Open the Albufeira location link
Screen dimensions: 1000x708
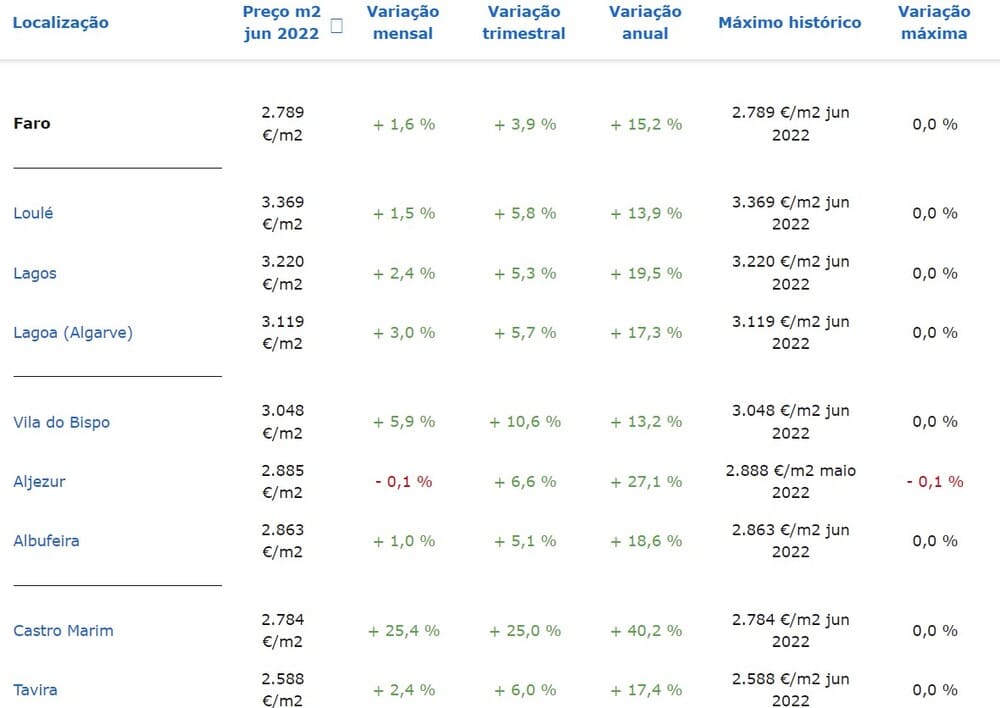(x=47, y=541)
